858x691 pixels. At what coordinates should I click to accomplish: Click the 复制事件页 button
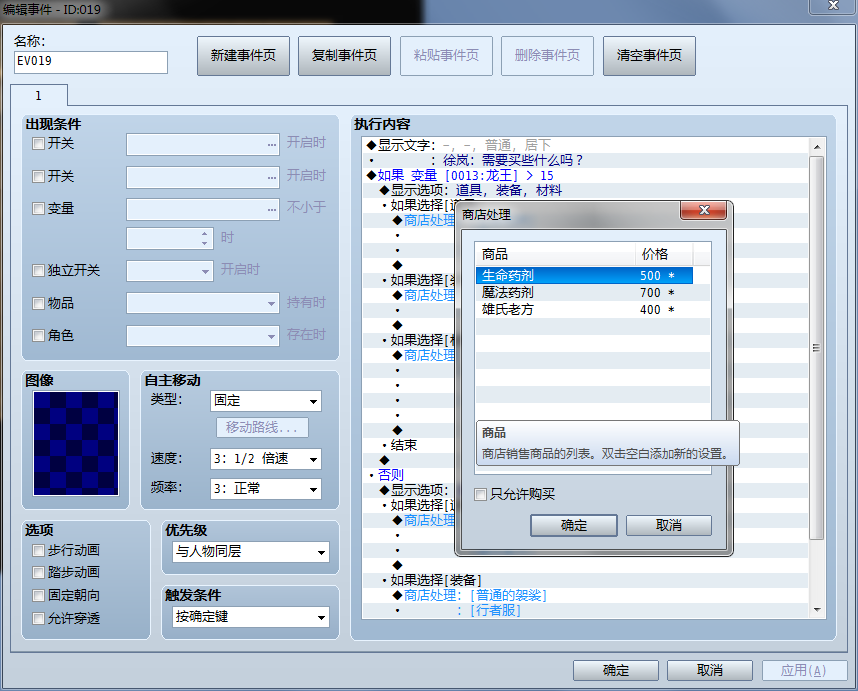(x=344, y=56)
